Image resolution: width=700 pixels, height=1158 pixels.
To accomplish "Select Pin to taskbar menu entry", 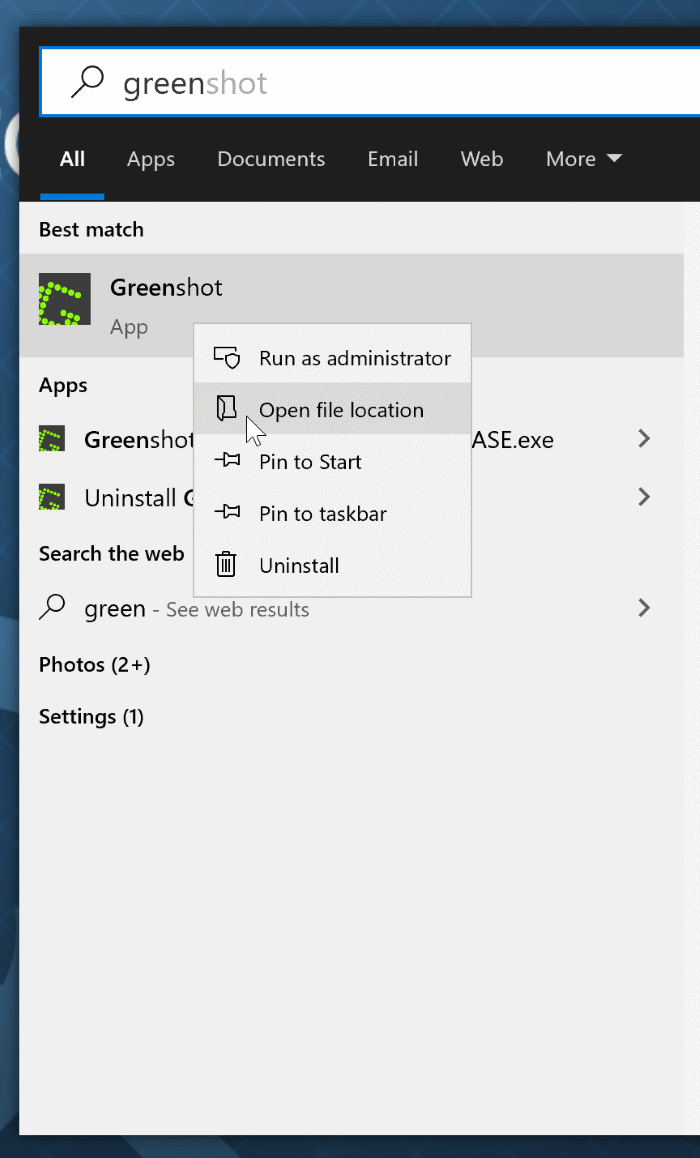I will tap(332, 513).
